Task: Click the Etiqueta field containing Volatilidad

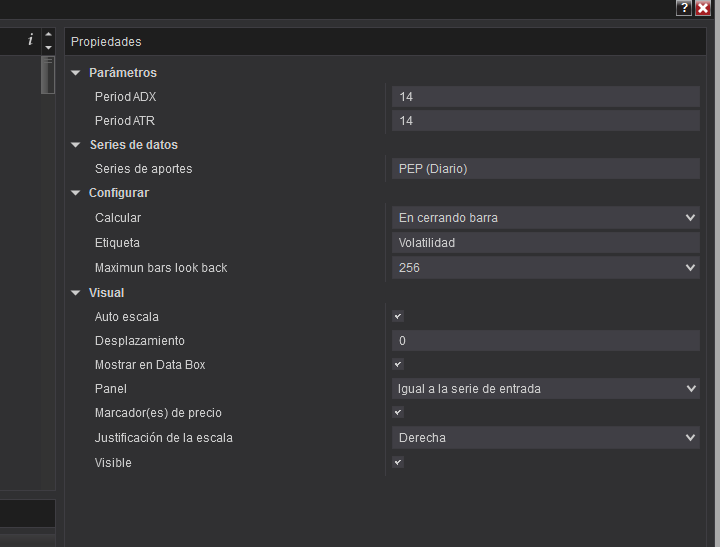Action: tap(546, 243)
